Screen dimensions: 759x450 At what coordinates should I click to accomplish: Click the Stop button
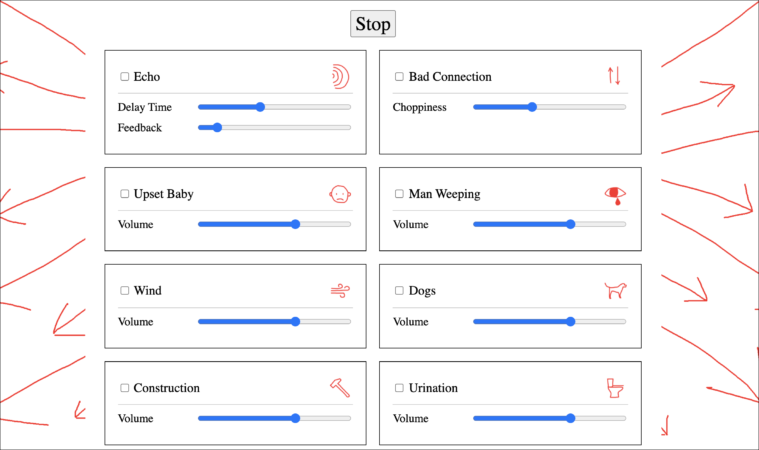tap(373, 24)
